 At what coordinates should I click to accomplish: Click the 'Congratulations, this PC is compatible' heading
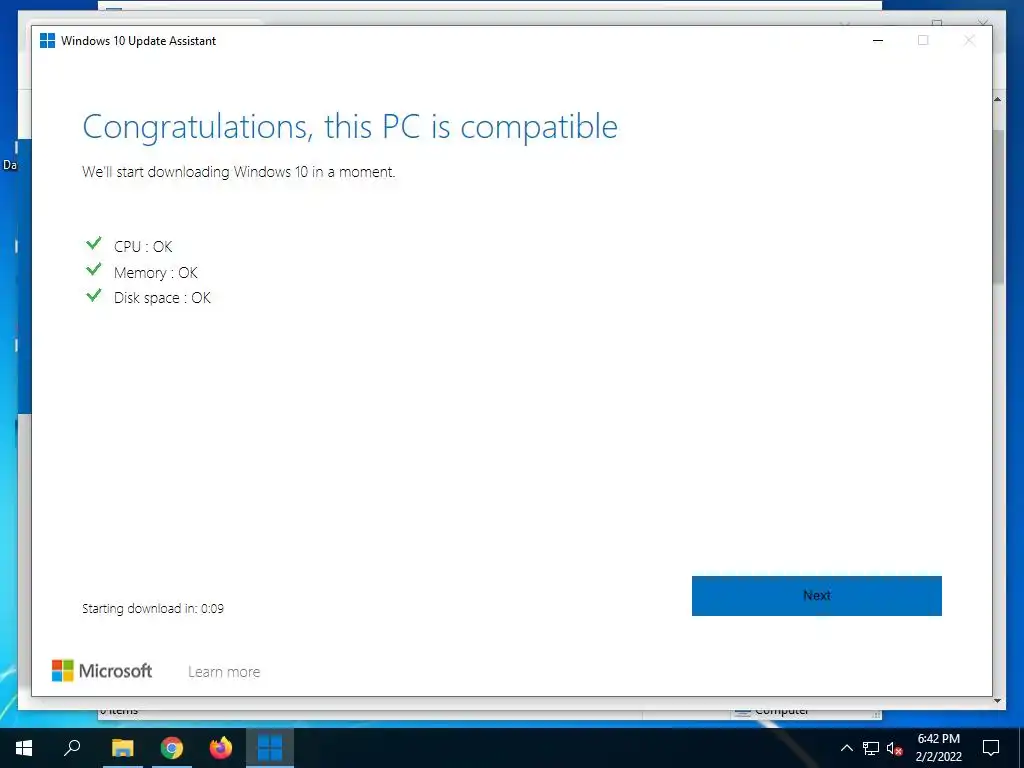[x=350, y=127]
